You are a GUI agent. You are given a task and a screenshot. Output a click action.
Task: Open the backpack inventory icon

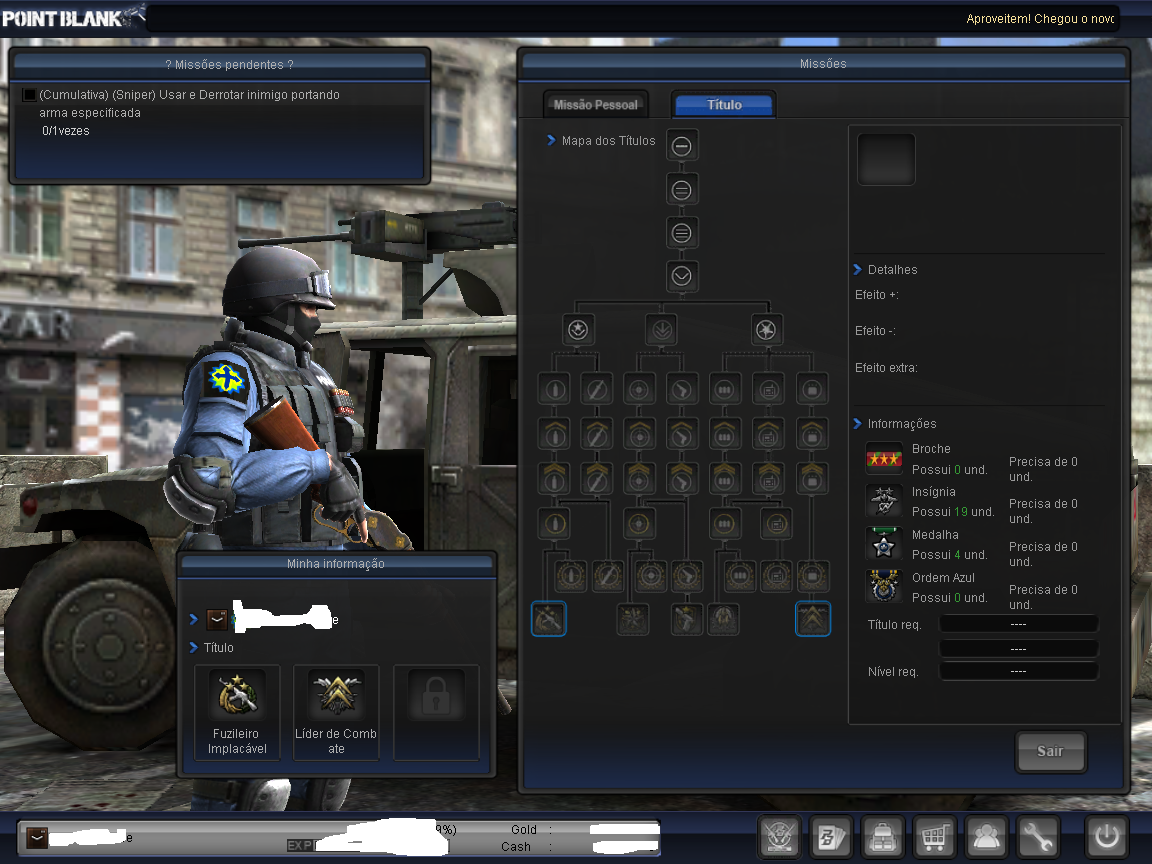click(x=882, y=837)
